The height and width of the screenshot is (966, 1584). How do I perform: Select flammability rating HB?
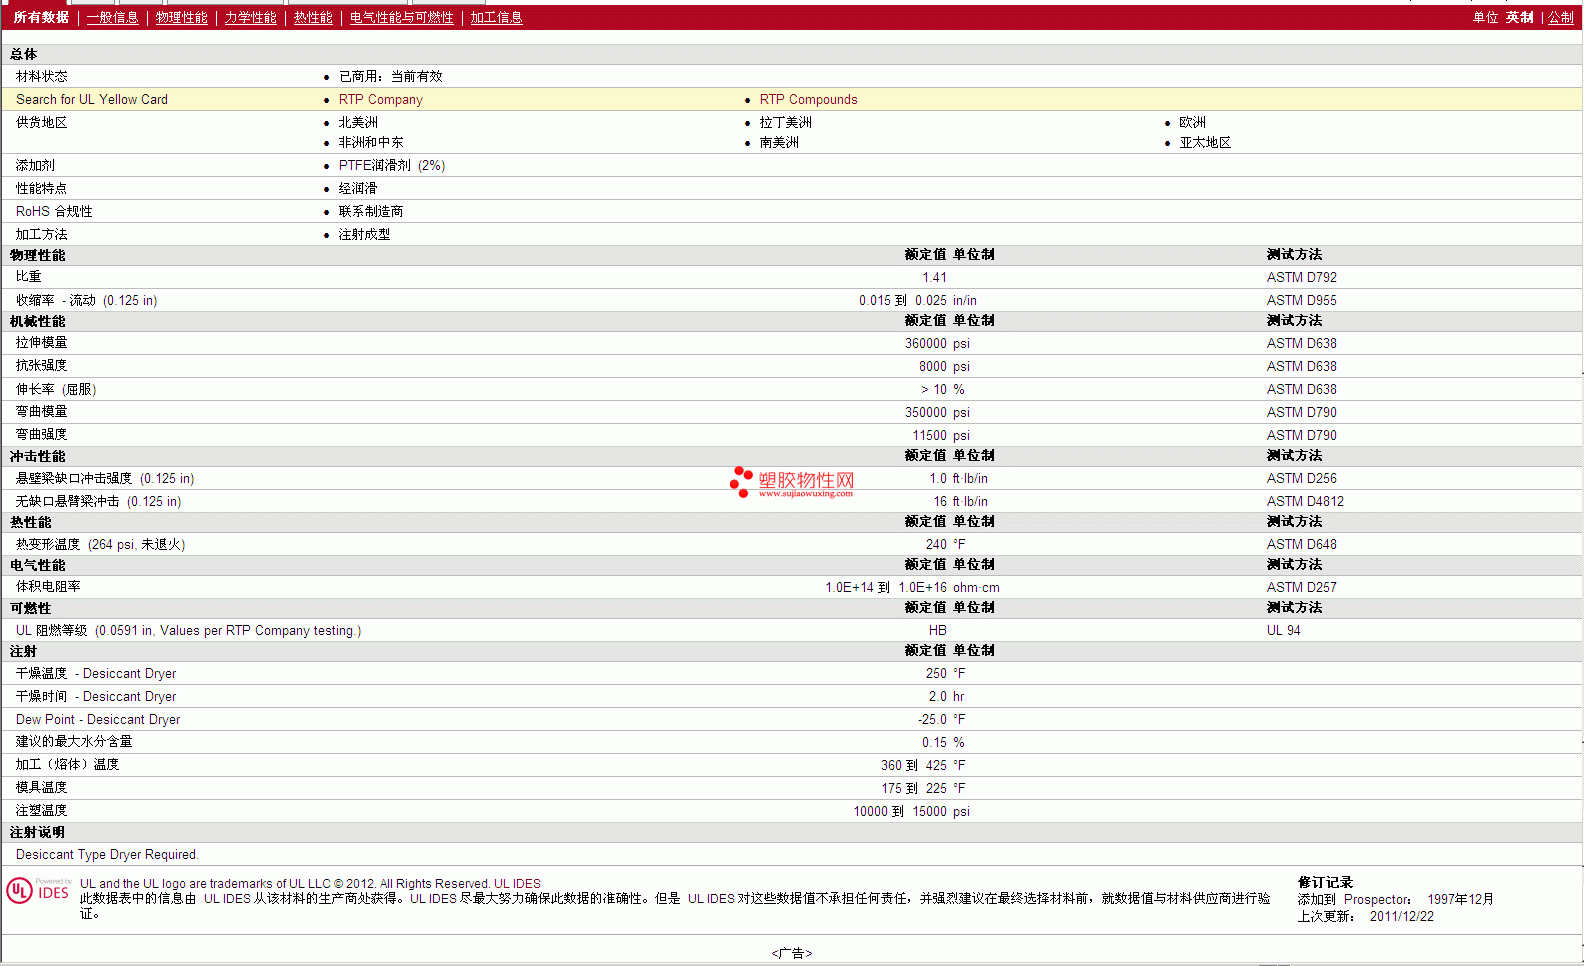tap(938, 631)
